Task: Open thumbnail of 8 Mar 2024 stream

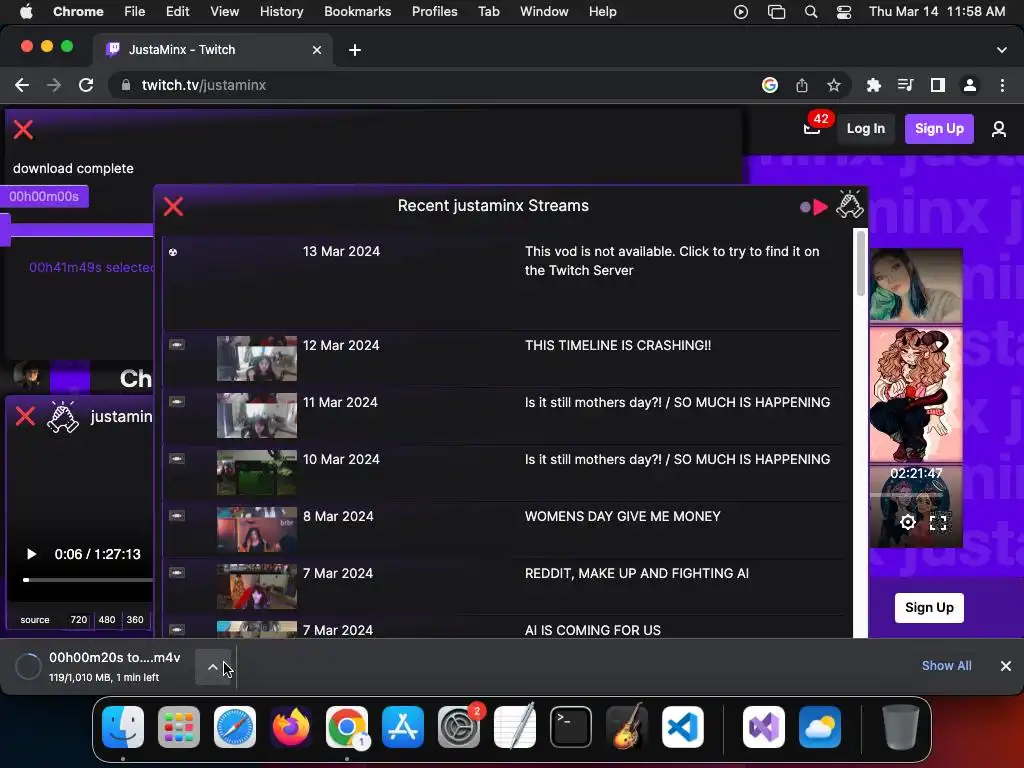Action: (x=257, y=530)
